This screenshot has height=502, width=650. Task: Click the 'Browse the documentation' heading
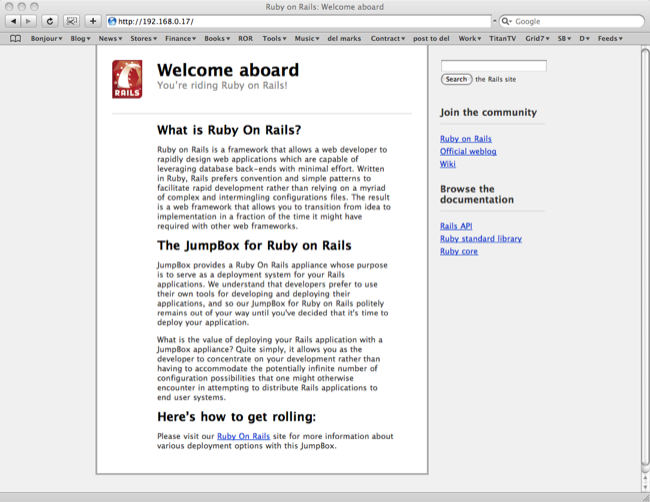pos(477,194)
